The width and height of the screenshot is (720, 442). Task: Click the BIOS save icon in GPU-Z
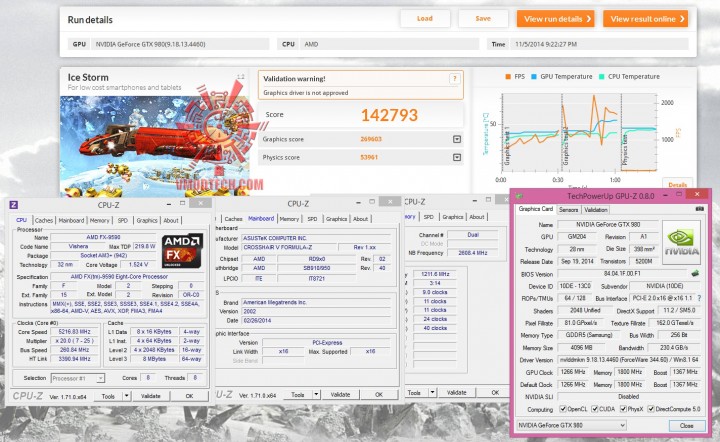click(695, 274)
